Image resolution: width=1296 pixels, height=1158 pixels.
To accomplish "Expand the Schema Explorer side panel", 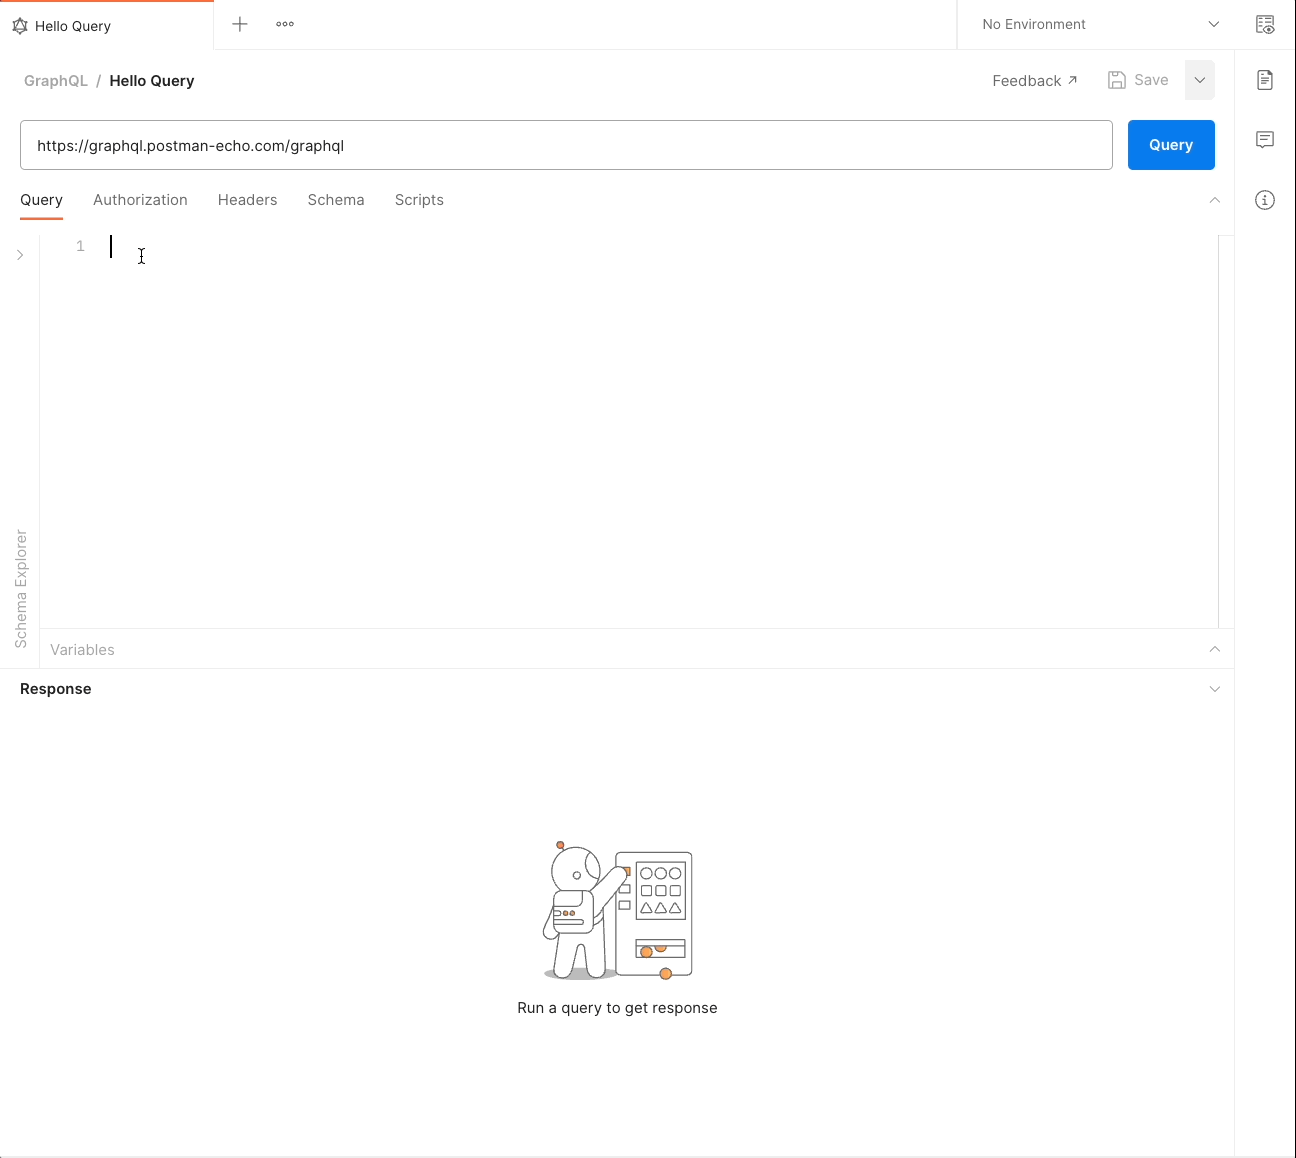I will coord(20,255).
